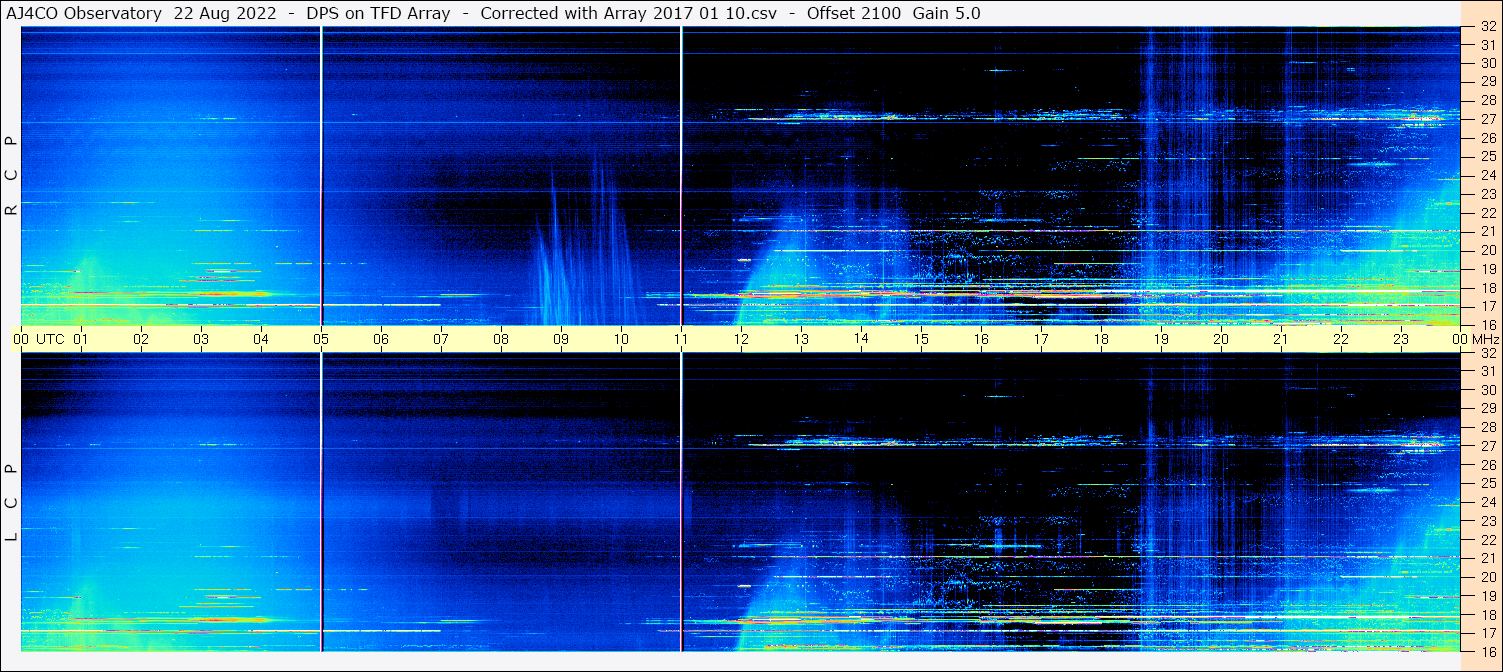Click the 10 hour tick label
The width and height of the screenshot is (1503, 672).
pyautogui.click(x=621, y=339)
